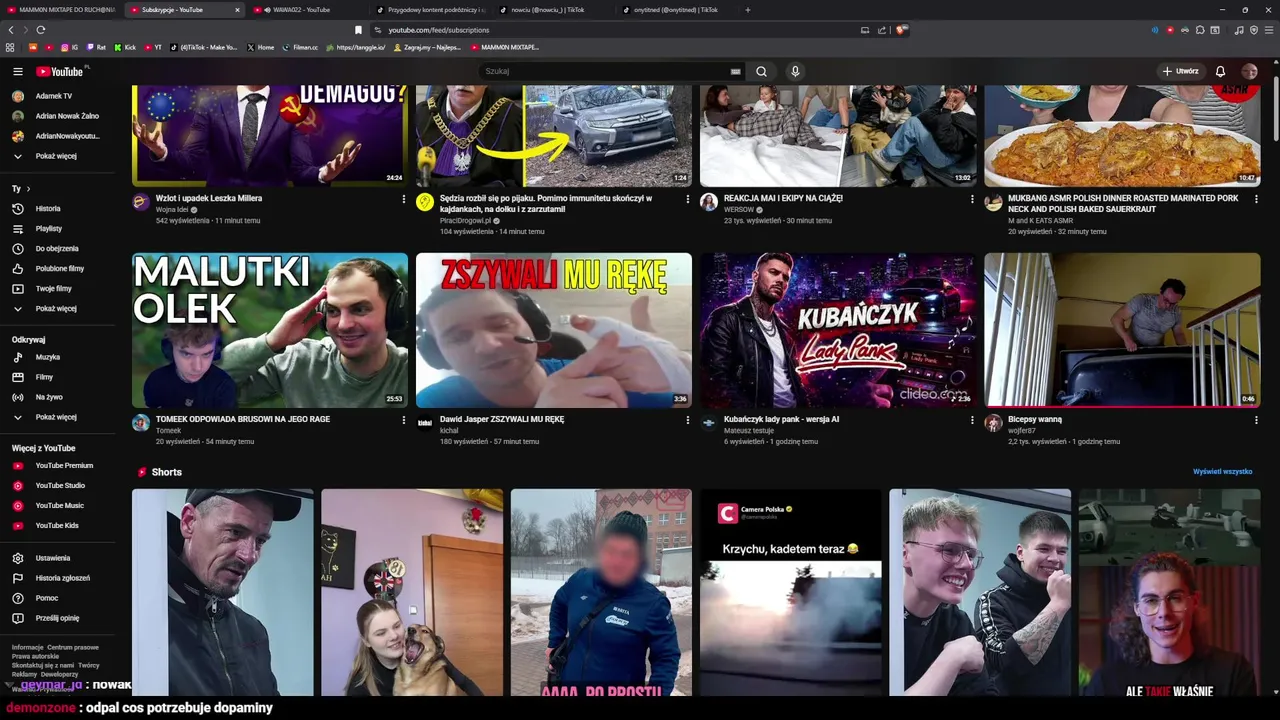1280x720 pixels.
Task: Expand Pokaż więcej under Twoje filmy
Action: click(60, 309)
